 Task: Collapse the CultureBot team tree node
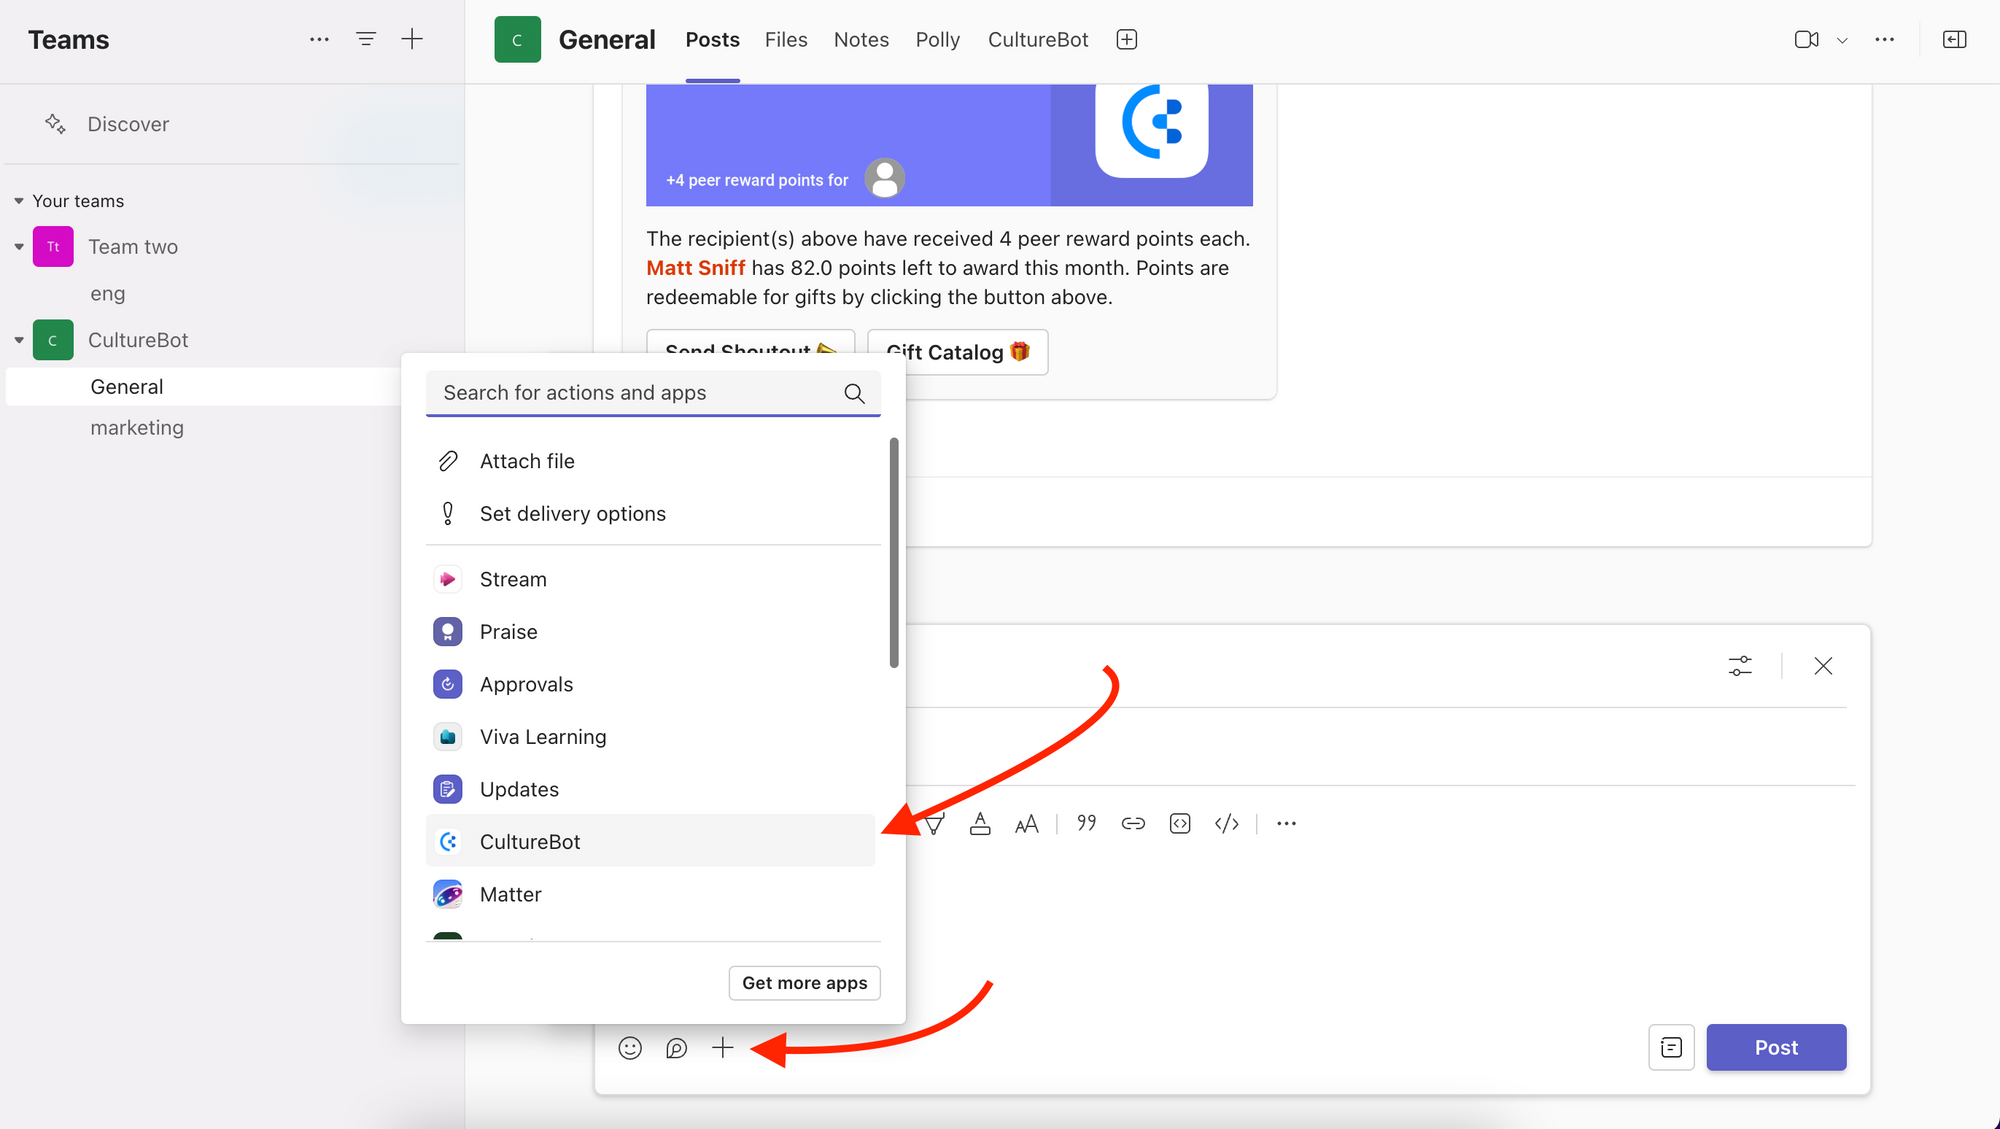[x=18, y=340]
